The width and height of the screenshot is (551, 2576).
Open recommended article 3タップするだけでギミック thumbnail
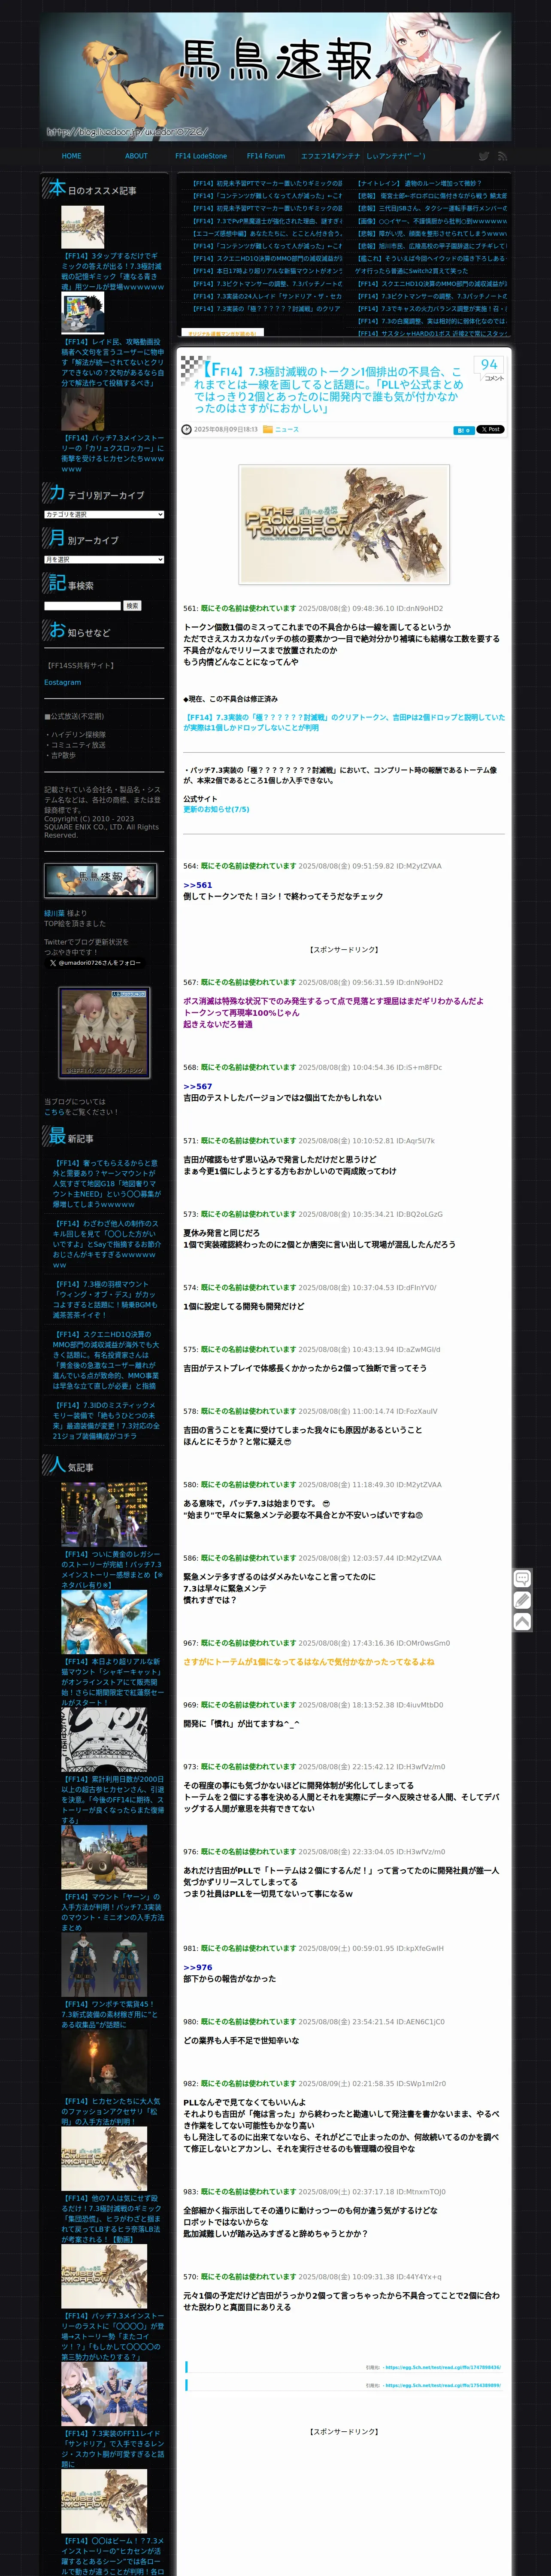click(x=82, y=228)
